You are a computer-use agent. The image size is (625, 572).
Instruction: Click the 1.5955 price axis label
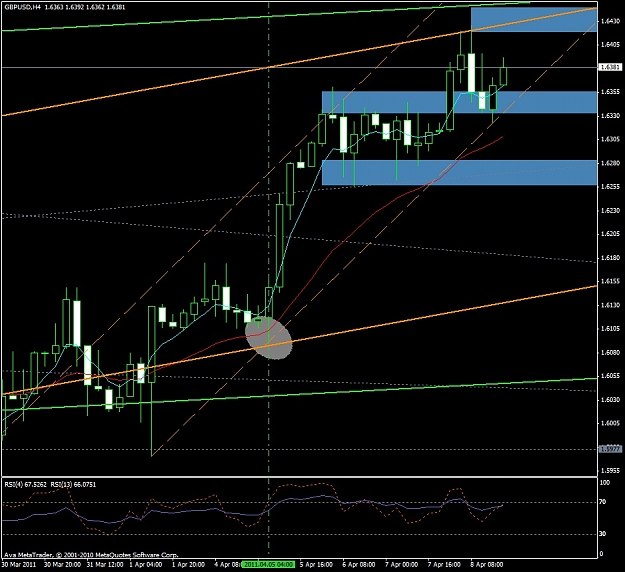610,471
